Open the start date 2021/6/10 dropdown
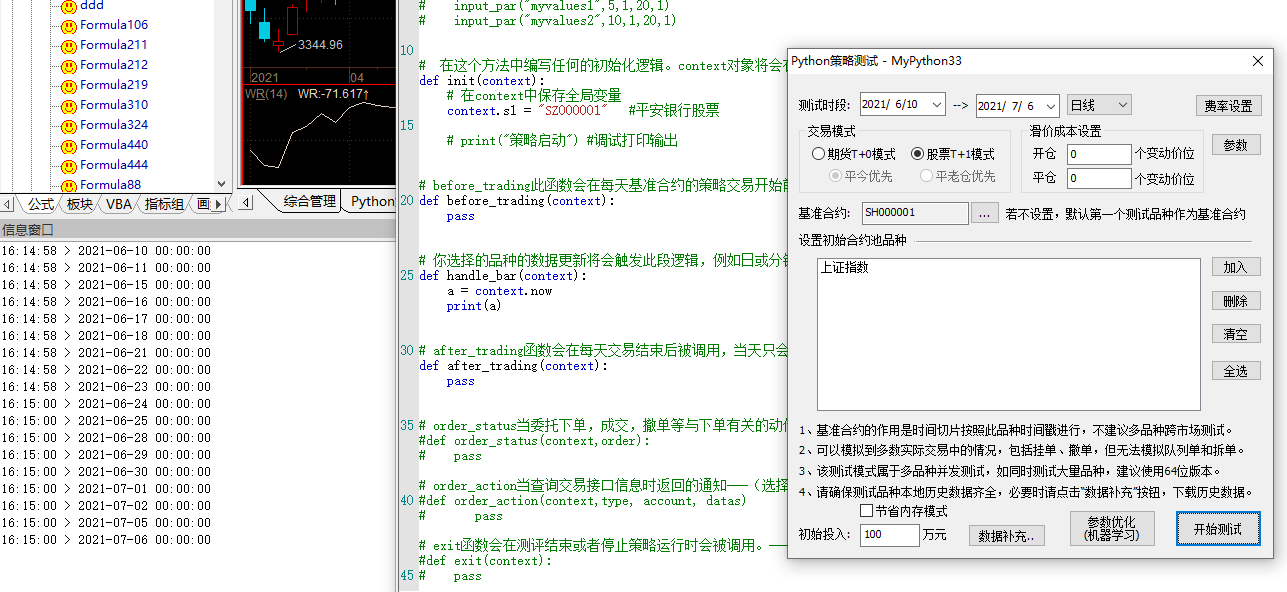 (x=937, y=105)
